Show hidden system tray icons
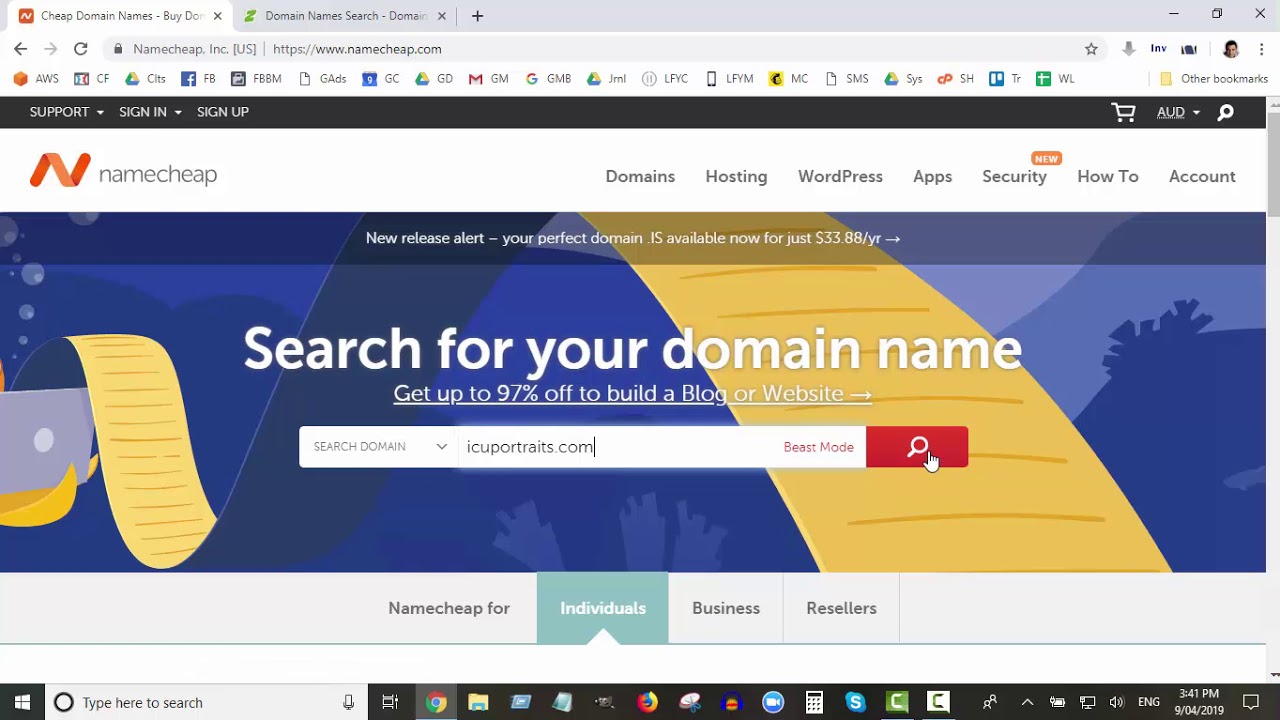 point(1027,702)
